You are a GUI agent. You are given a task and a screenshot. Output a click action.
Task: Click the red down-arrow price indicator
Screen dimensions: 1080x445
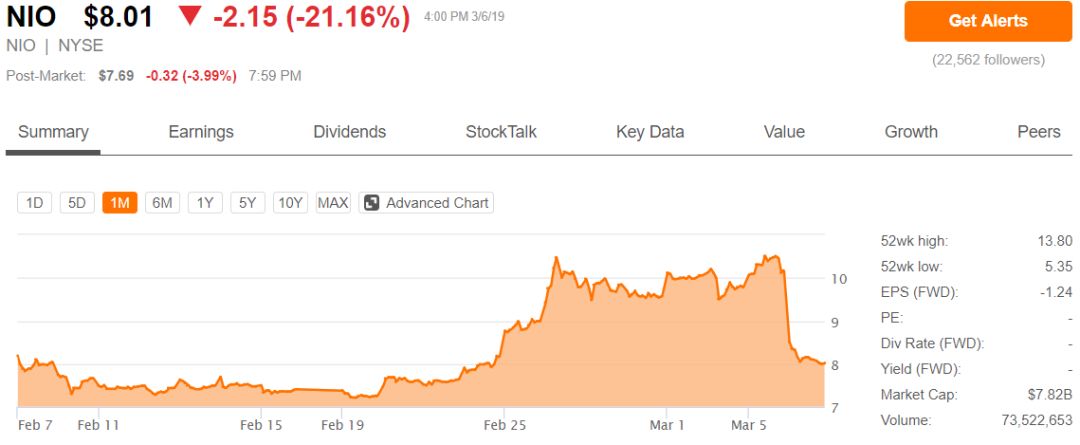point(189,17)
